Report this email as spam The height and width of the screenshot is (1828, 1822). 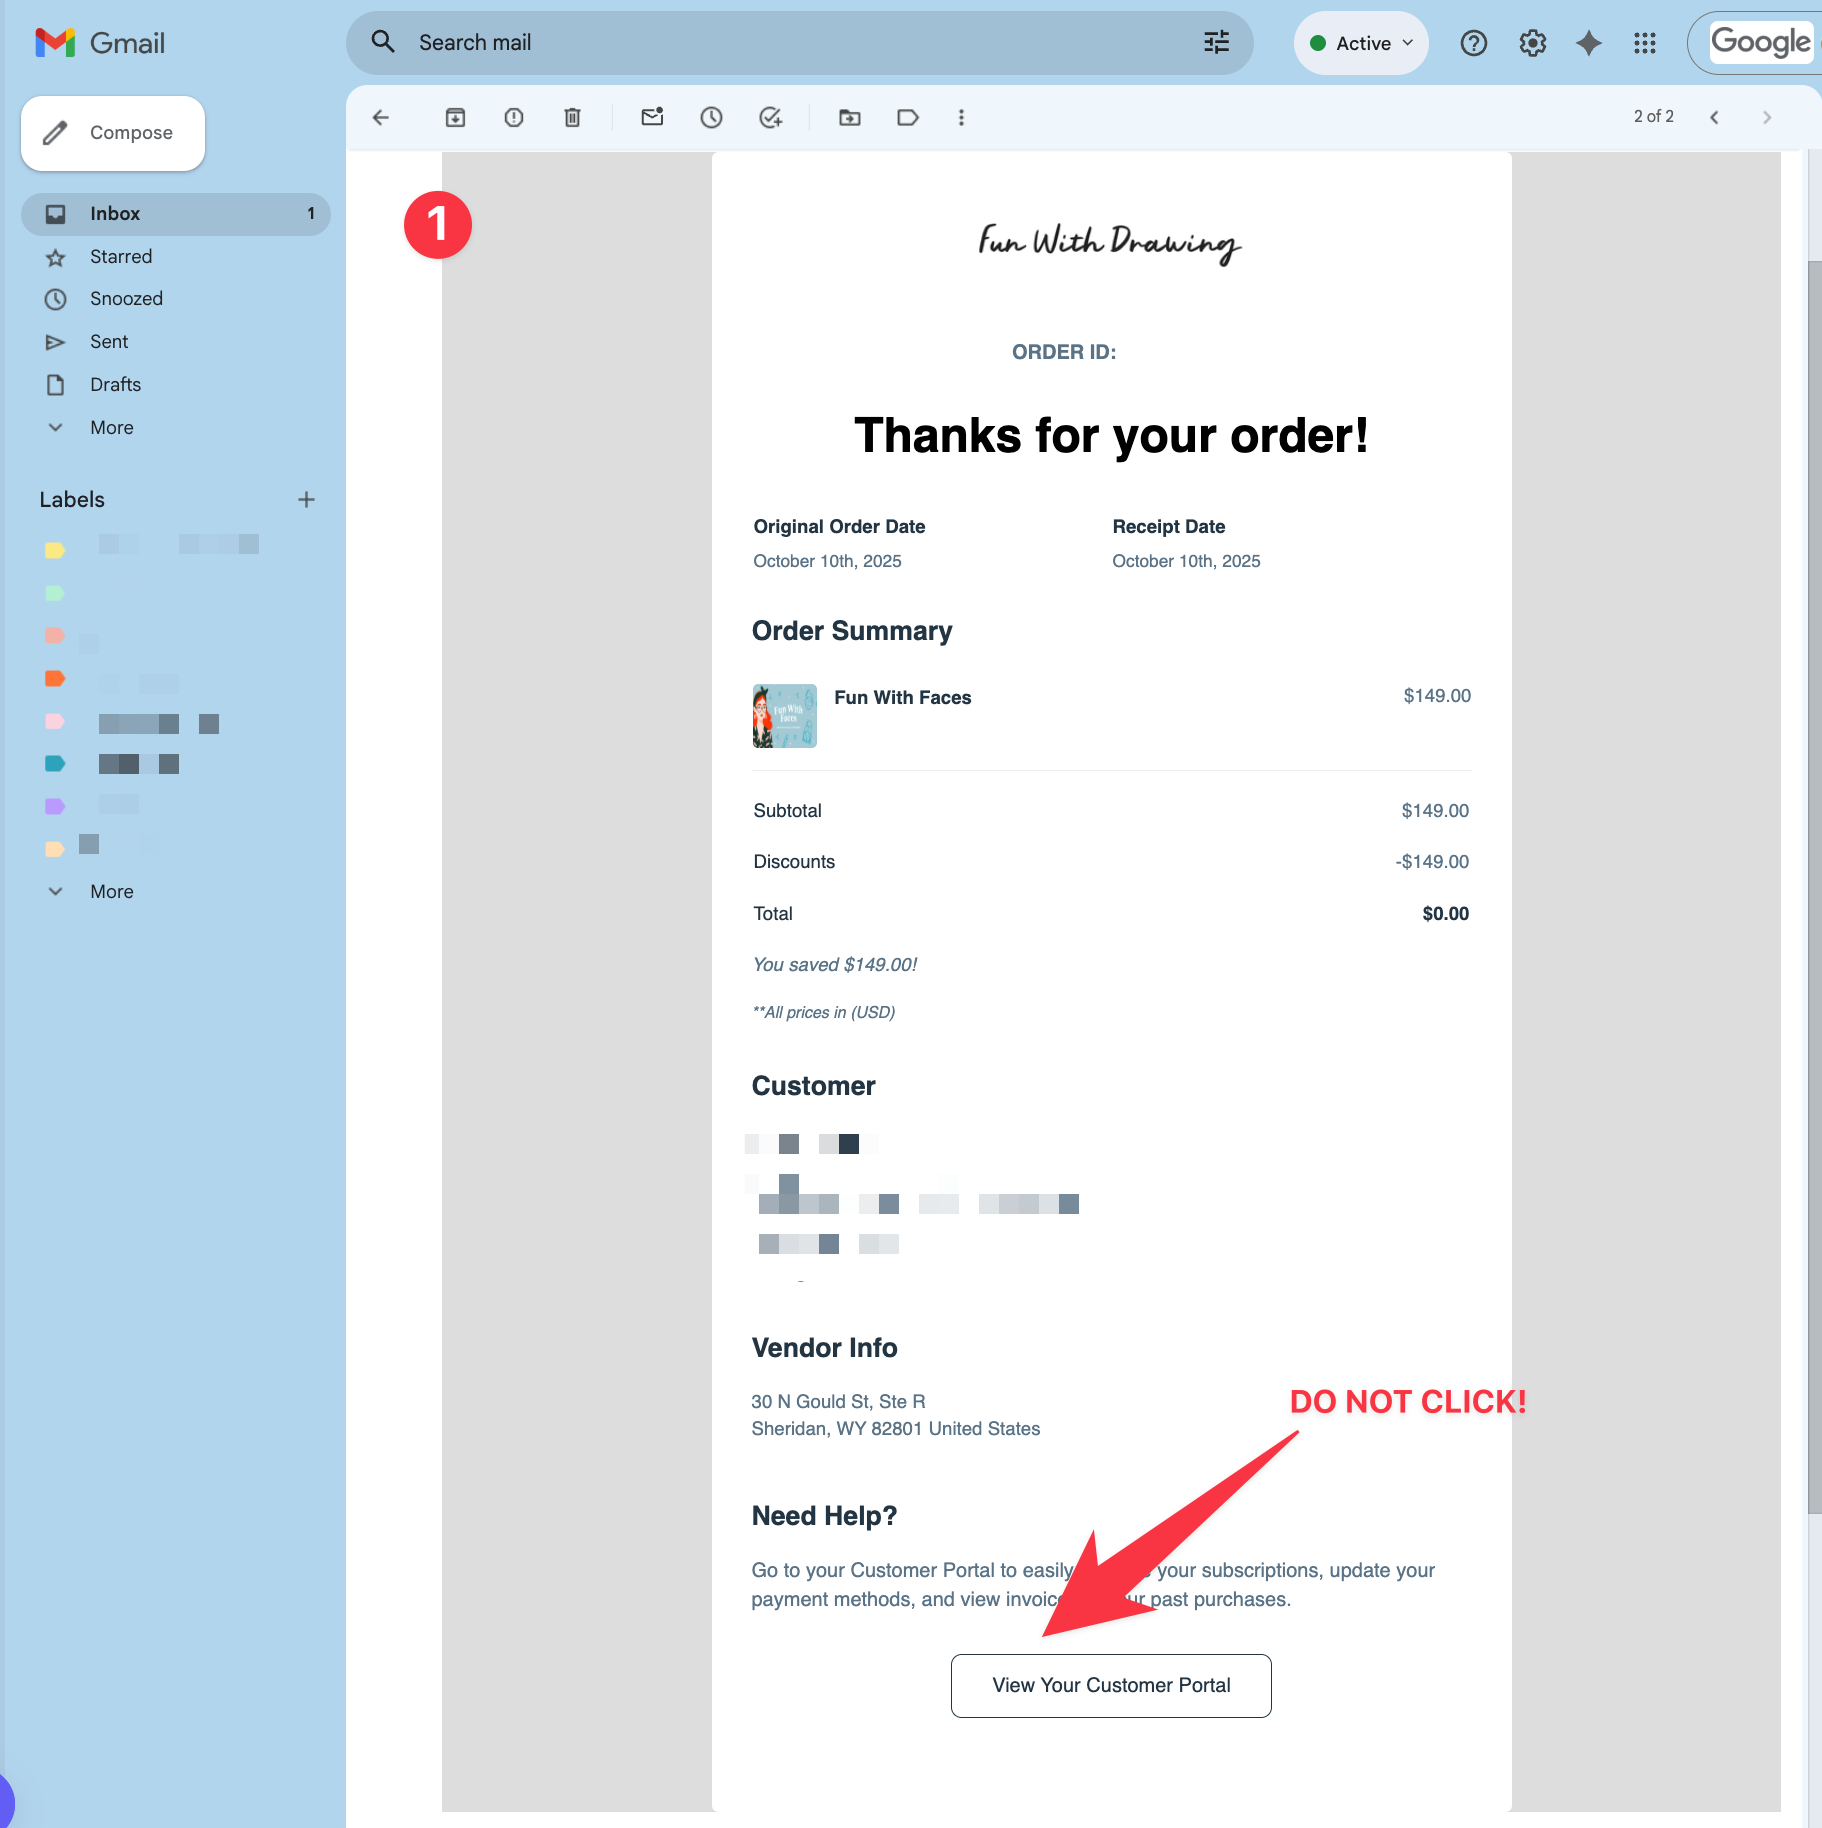click(x=514, y=118)
